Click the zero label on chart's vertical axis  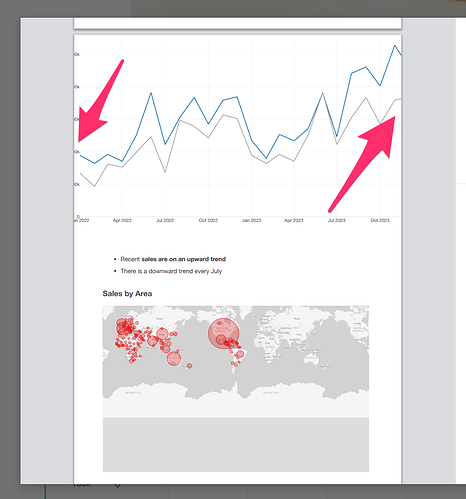78,217
